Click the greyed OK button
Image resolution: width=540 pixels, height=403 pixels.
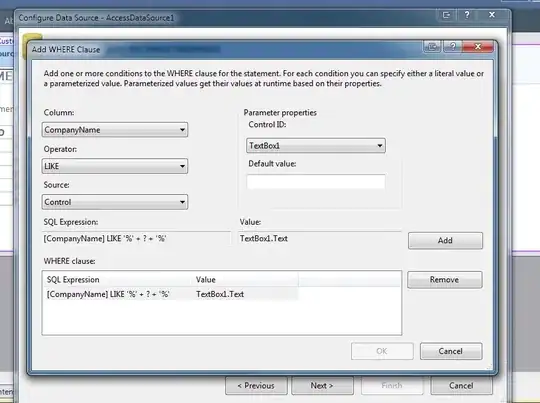[382, 351]
